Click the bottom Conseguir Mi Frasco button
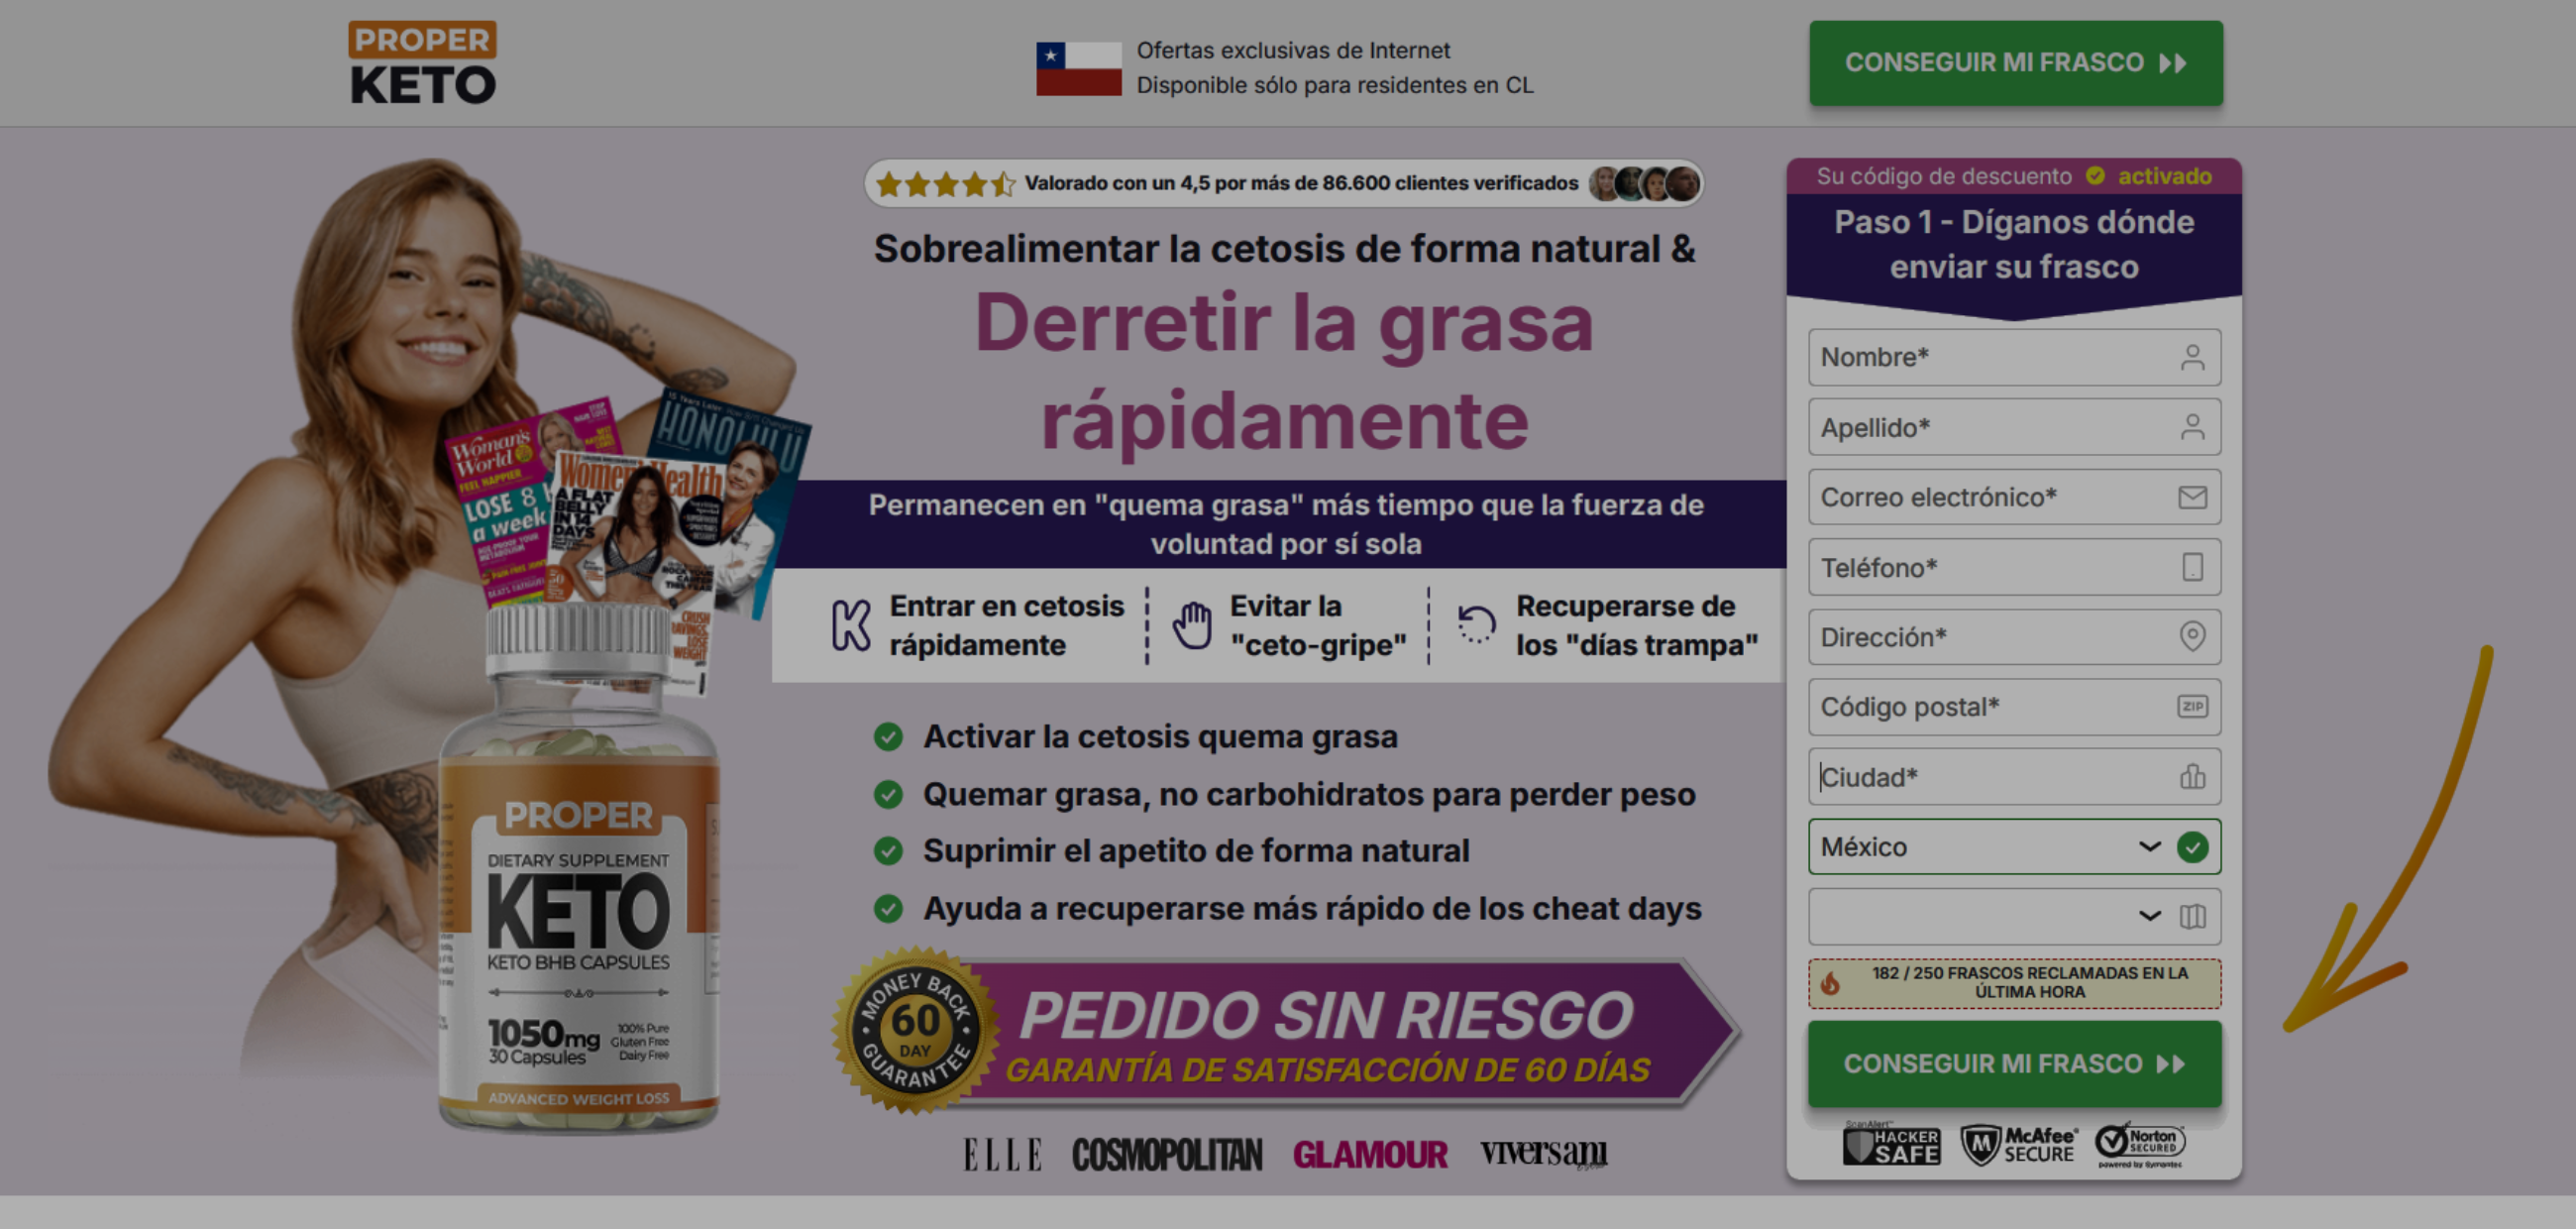 click(x=2014, y=1063)
